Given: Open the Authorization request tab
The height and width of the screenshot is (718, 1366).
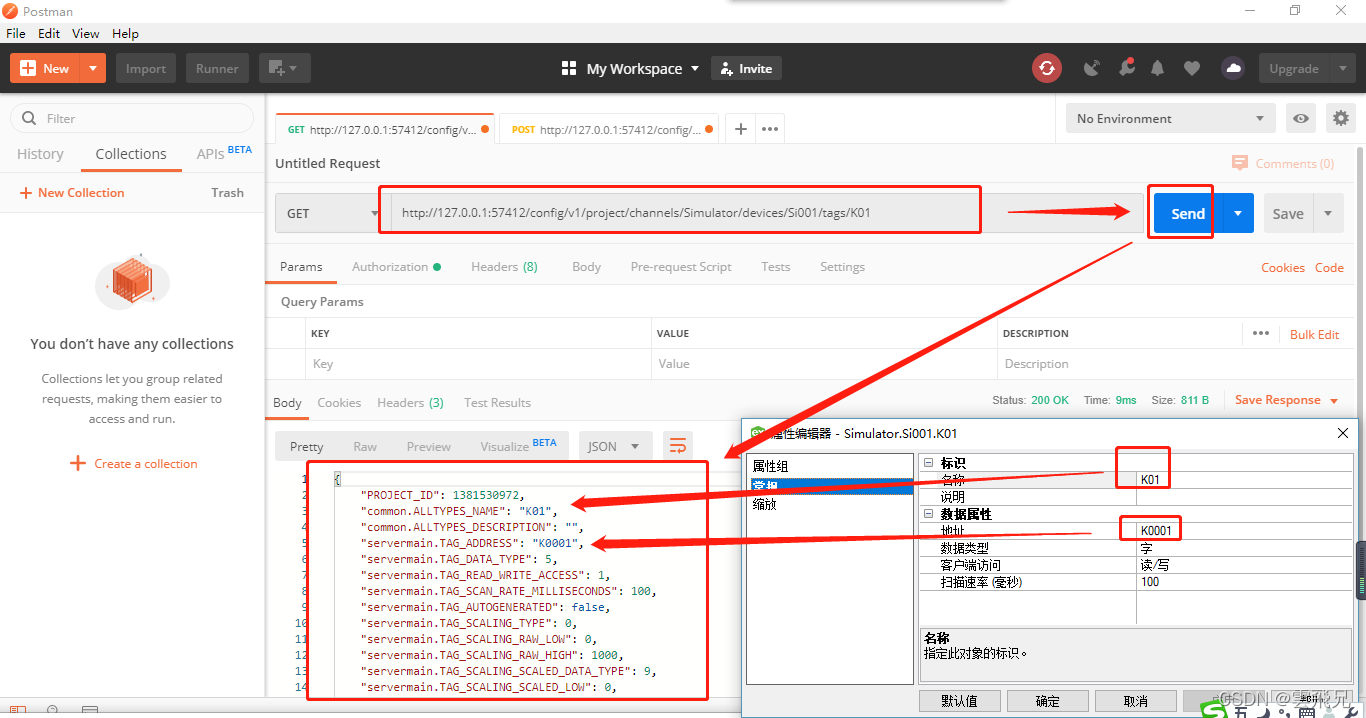Looking at the screenshot, I should tap(396, 267).
